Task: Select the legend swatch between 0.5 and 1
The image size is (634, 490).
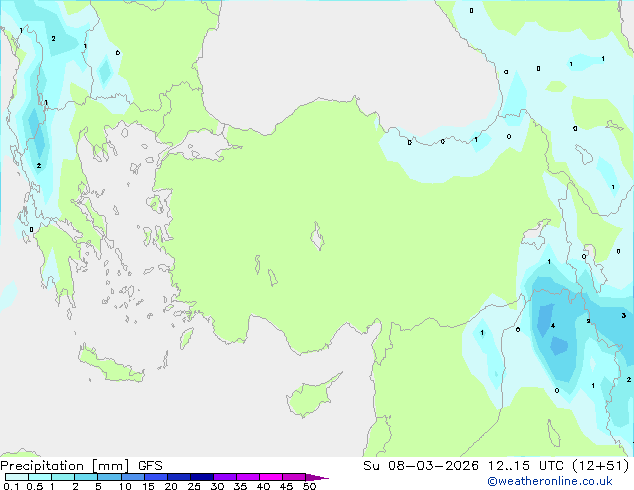Action: pyautogui.click(x=40, y=477)
